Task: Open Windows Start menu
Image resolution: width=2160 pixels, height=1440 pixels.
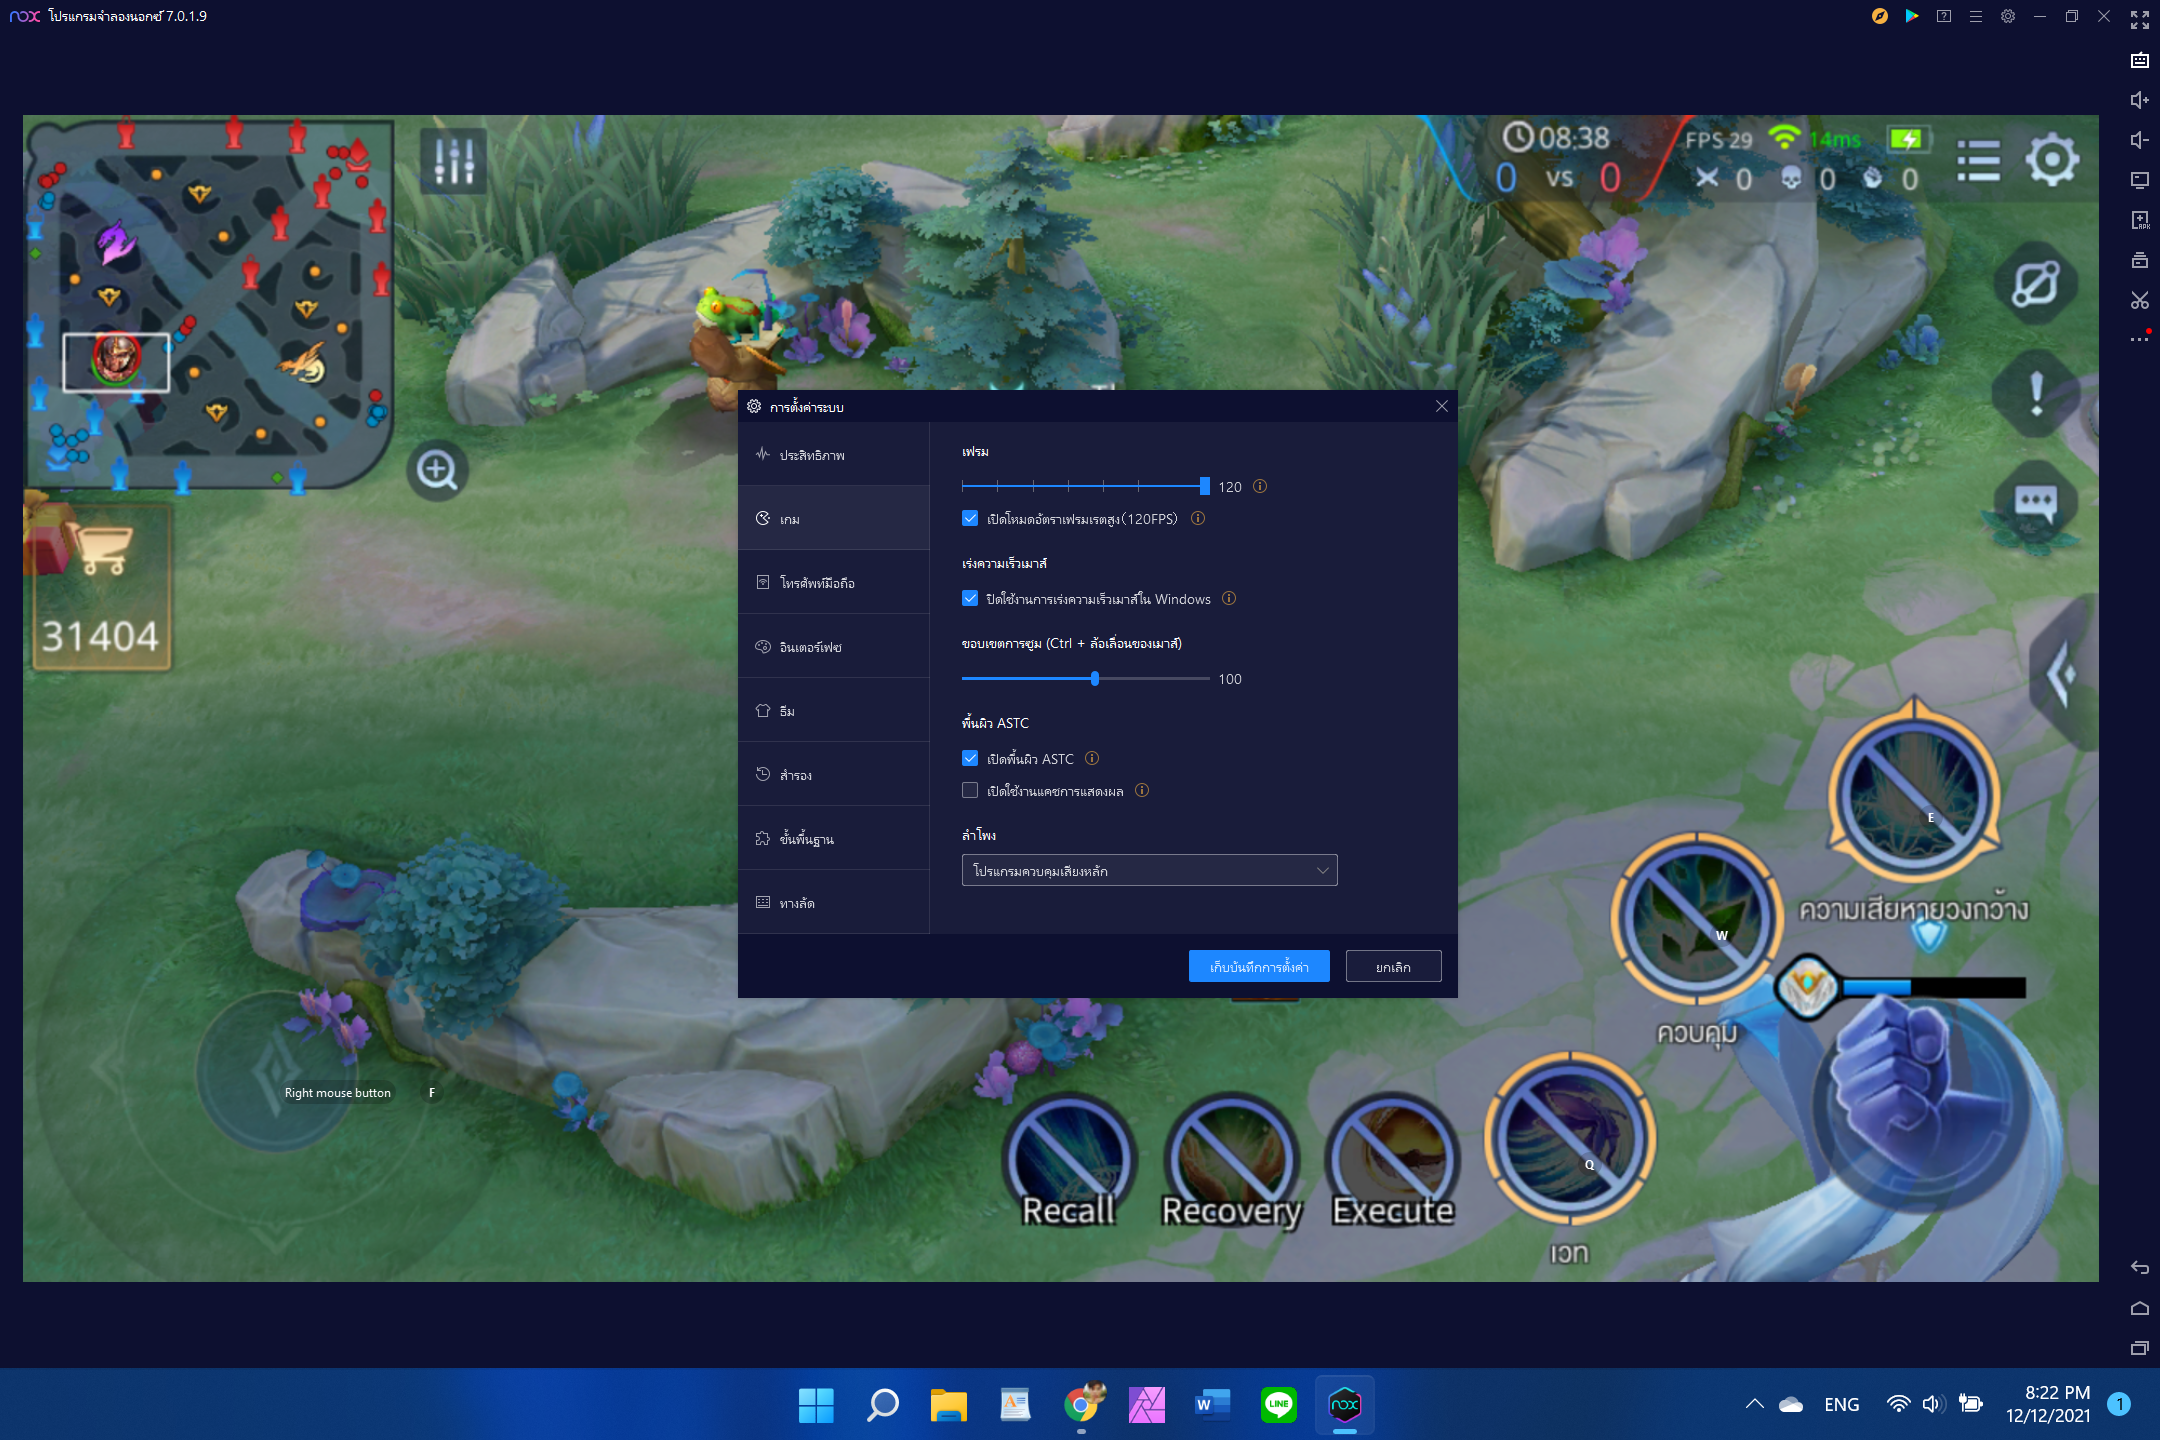Action: tap(816, 1405)
